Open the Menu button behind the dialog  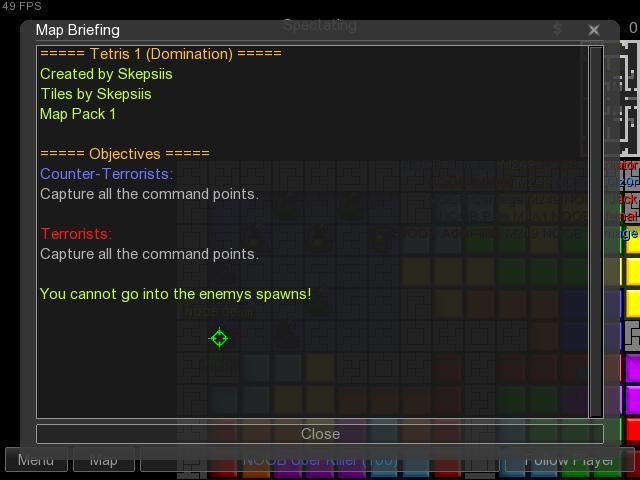click(x=36, y=460)
